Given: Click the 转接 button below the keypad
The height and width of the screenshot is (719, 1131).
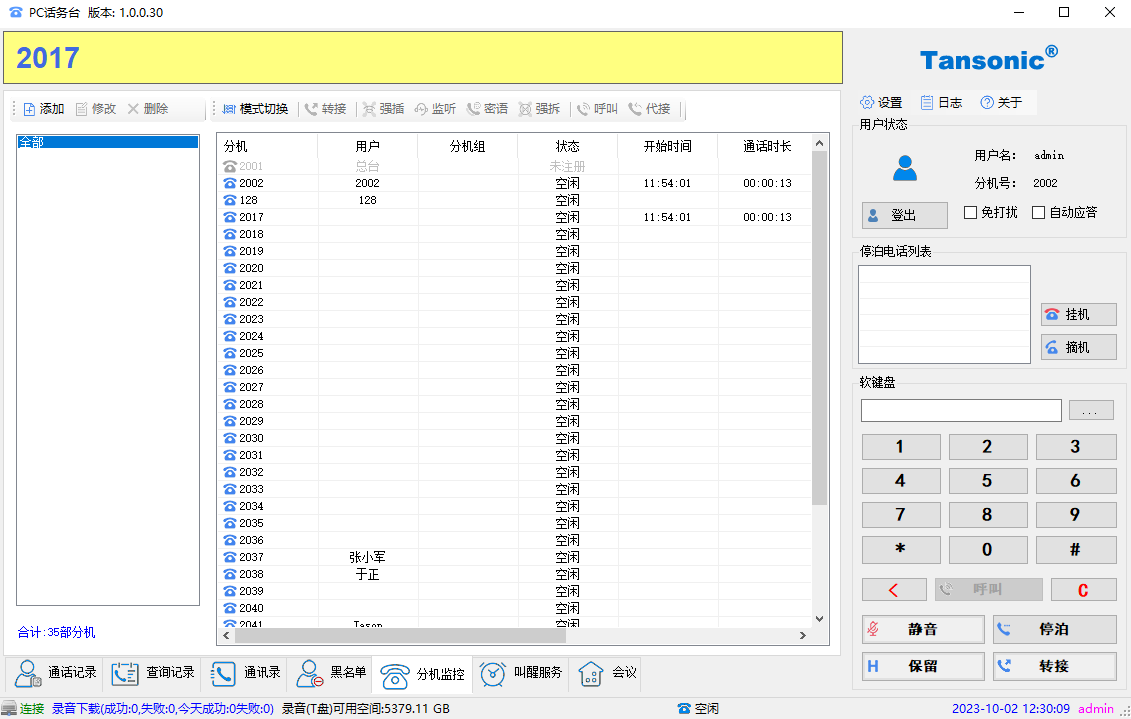Looking at the screenshot, I should pos(1055,666).
